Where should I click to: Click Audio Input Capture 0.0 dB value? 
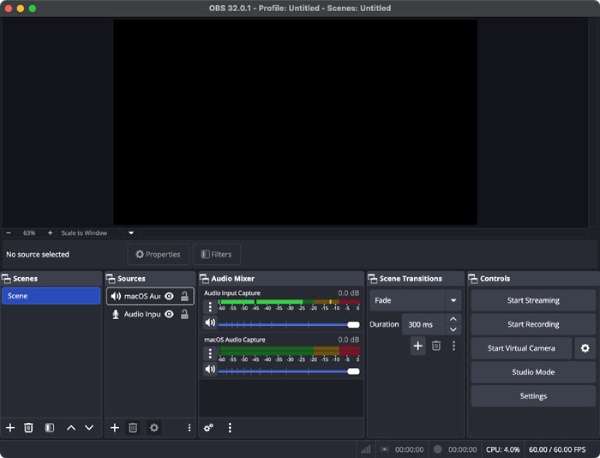tap(348, 293)
